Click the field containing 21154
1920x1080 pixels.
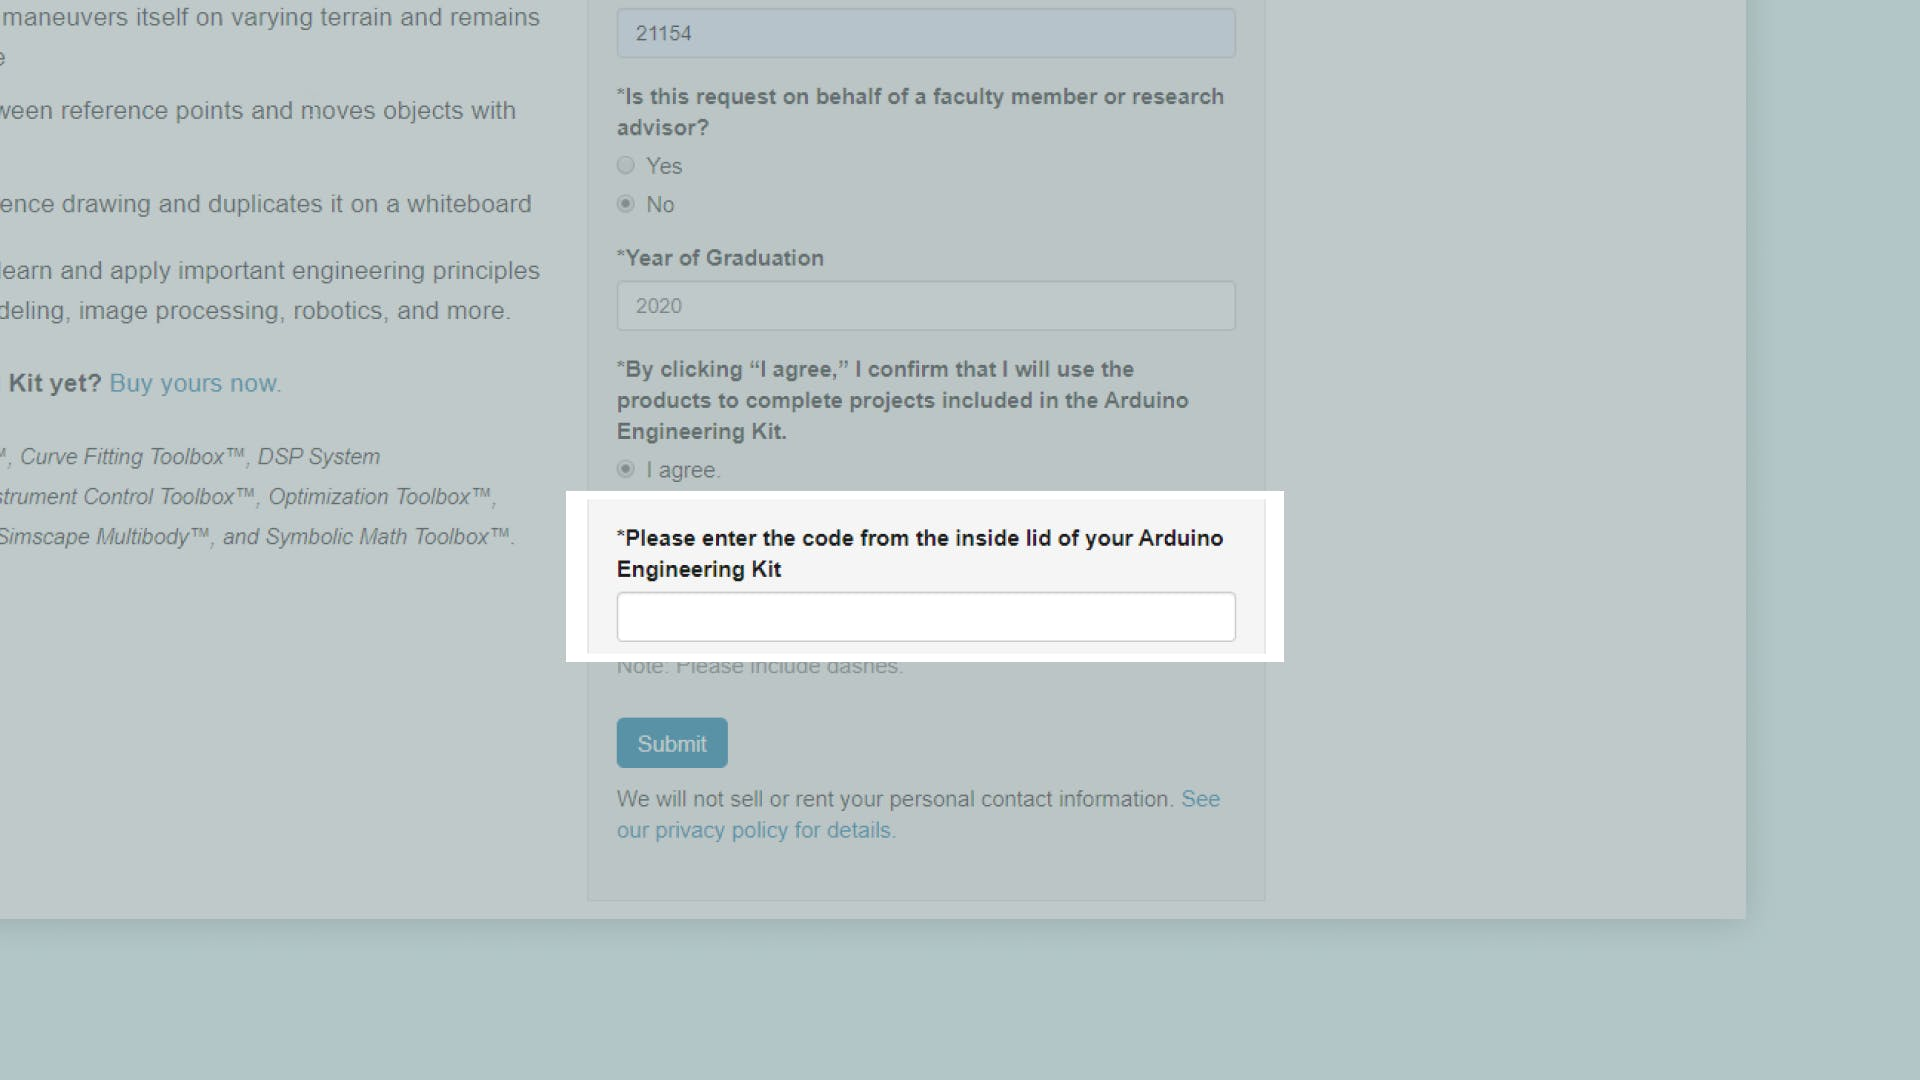[x=926, y=33]
